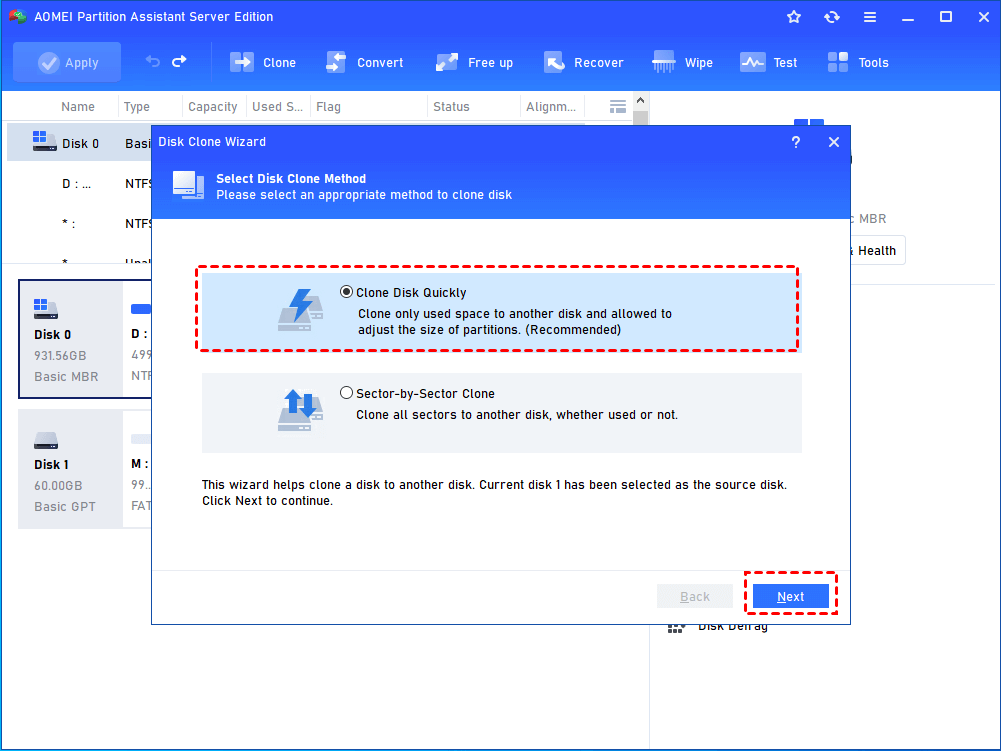This screenshot has width=1001, height=751.
Task: Undo the last pending operation
Action: click(x=153, y=61)
